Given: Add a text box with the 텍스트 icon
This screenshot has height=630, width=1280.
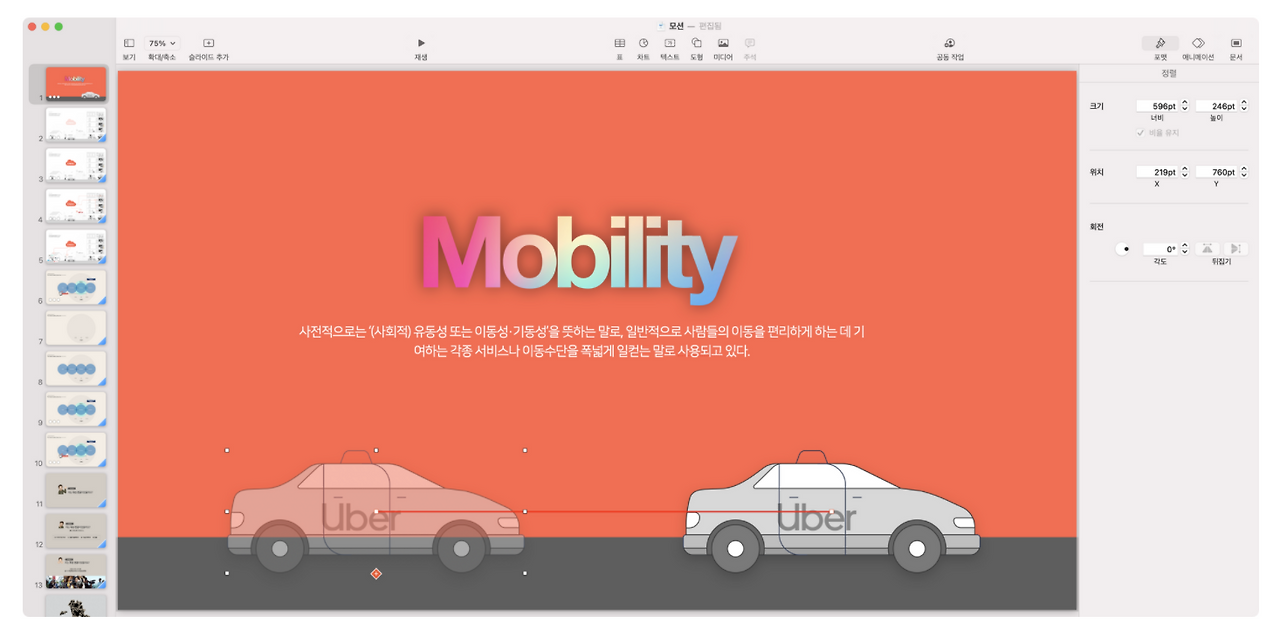Looking at the screenshot, I should click(x=670, y=43).
